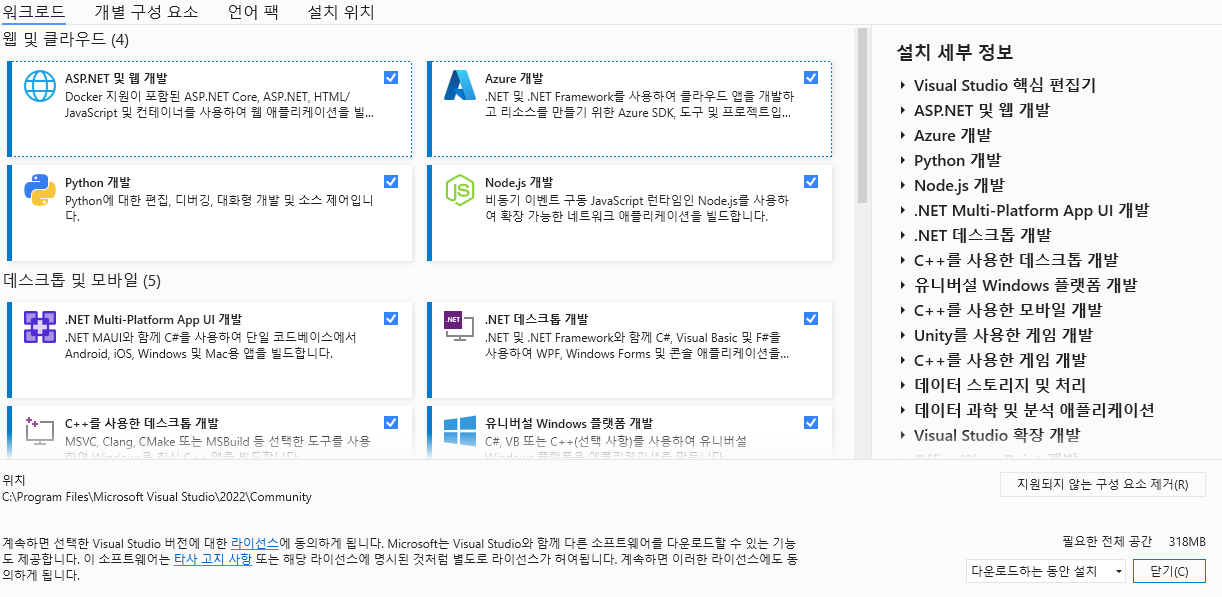Expand .NET 데스크톱 개발 in details

pos(902,235)
